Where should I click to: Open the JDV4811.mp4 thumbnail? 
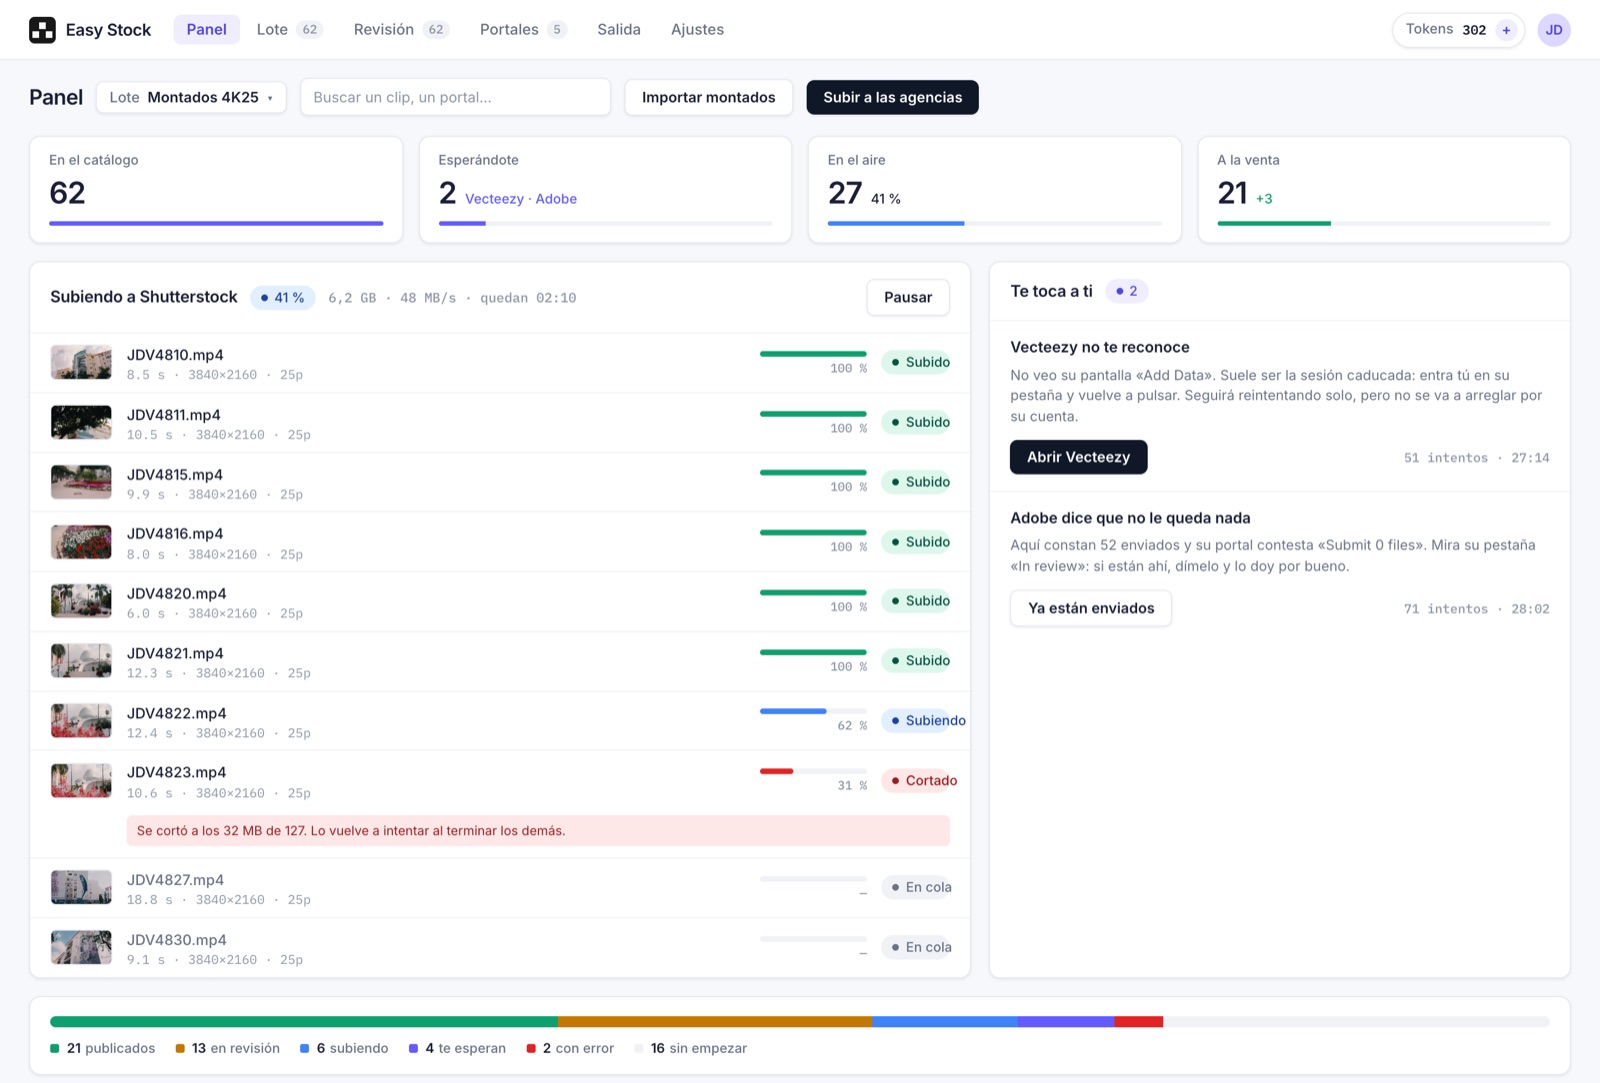tap(81, 422)
